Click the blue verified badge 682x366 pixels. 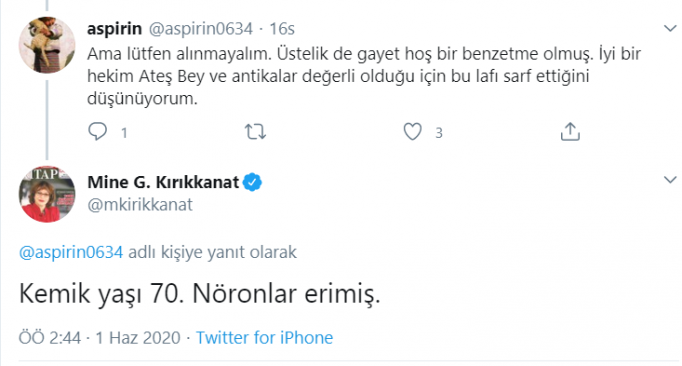click(252, 182)
